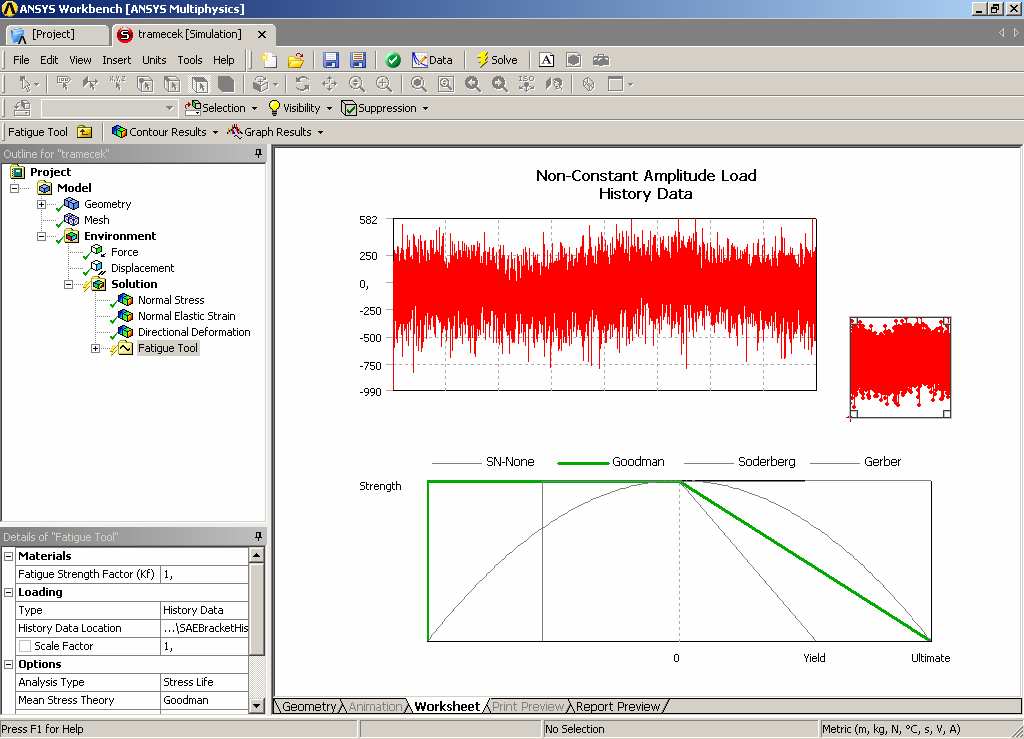Screen dimensions: 1024x739
Task: Open the Insert menu
Action: [x=116, y=60]
